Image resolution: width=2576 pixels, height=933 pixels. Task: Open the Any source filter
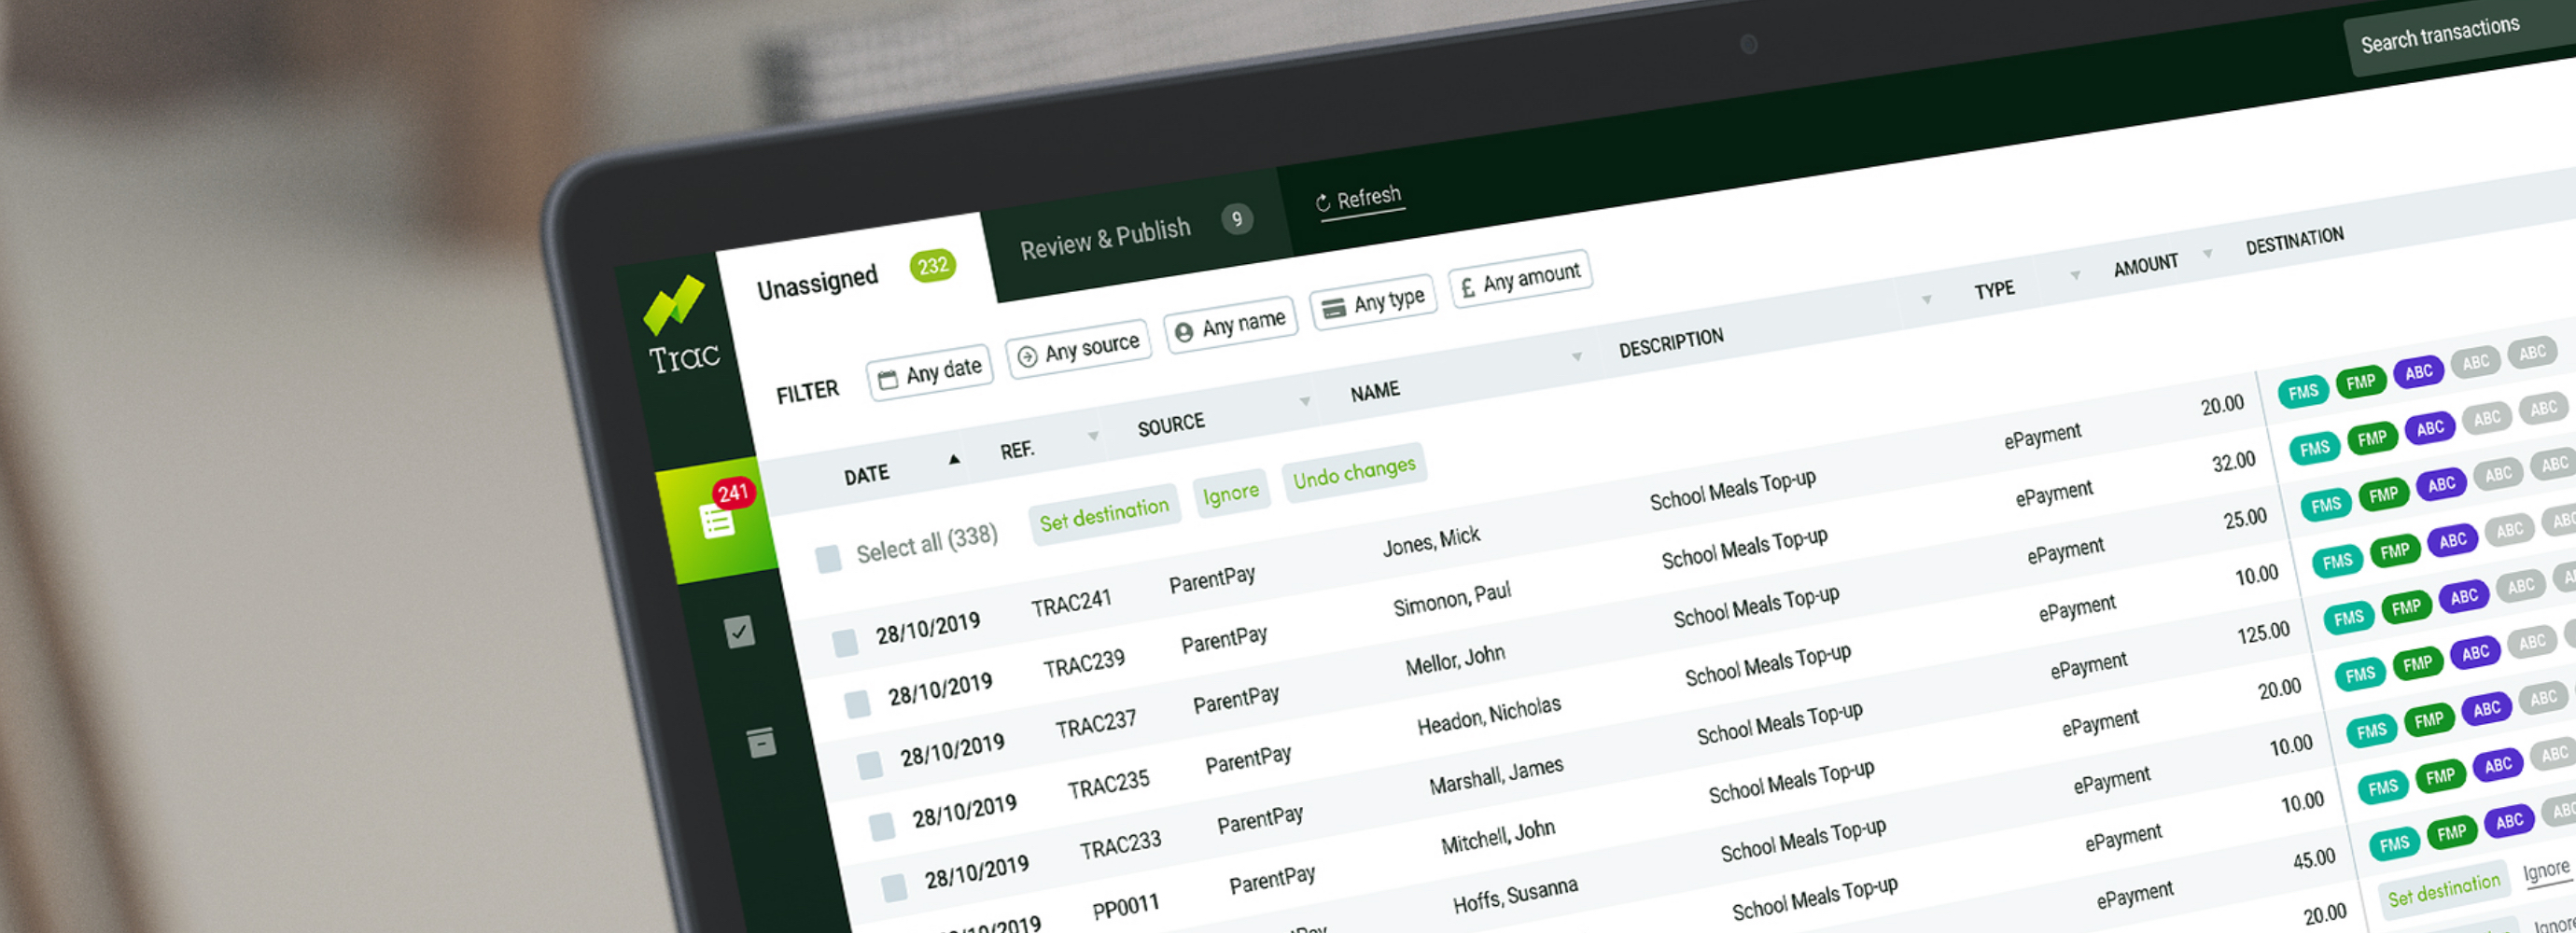(1078, 349)
